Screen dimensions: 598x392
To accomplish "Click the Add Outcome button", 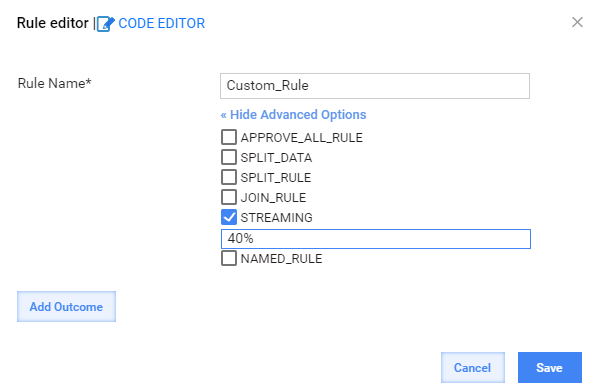I will (66, 307).
